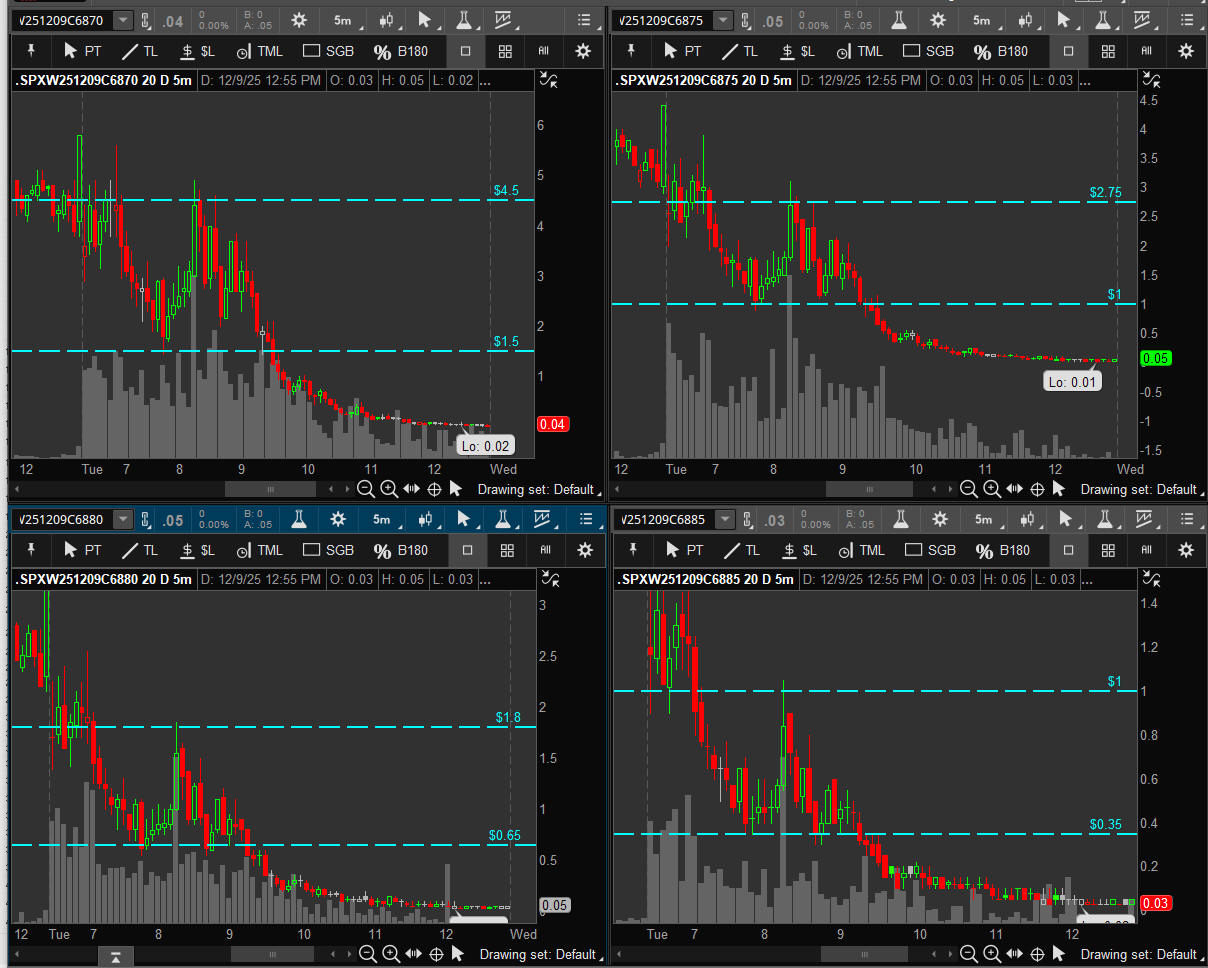Expand the 5m timeframe selector in C6875 chart
1208x968 pixels.
pyautogui.click(x=984, y=20)
